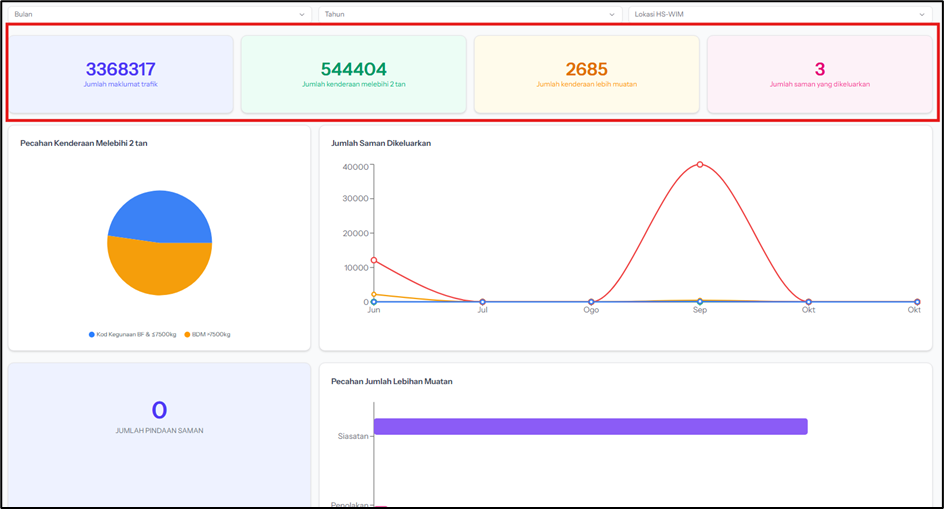This screenshot has height=509, width=944.
Task: Click the chevron arrow in the Tahun field
Action: 612,14
